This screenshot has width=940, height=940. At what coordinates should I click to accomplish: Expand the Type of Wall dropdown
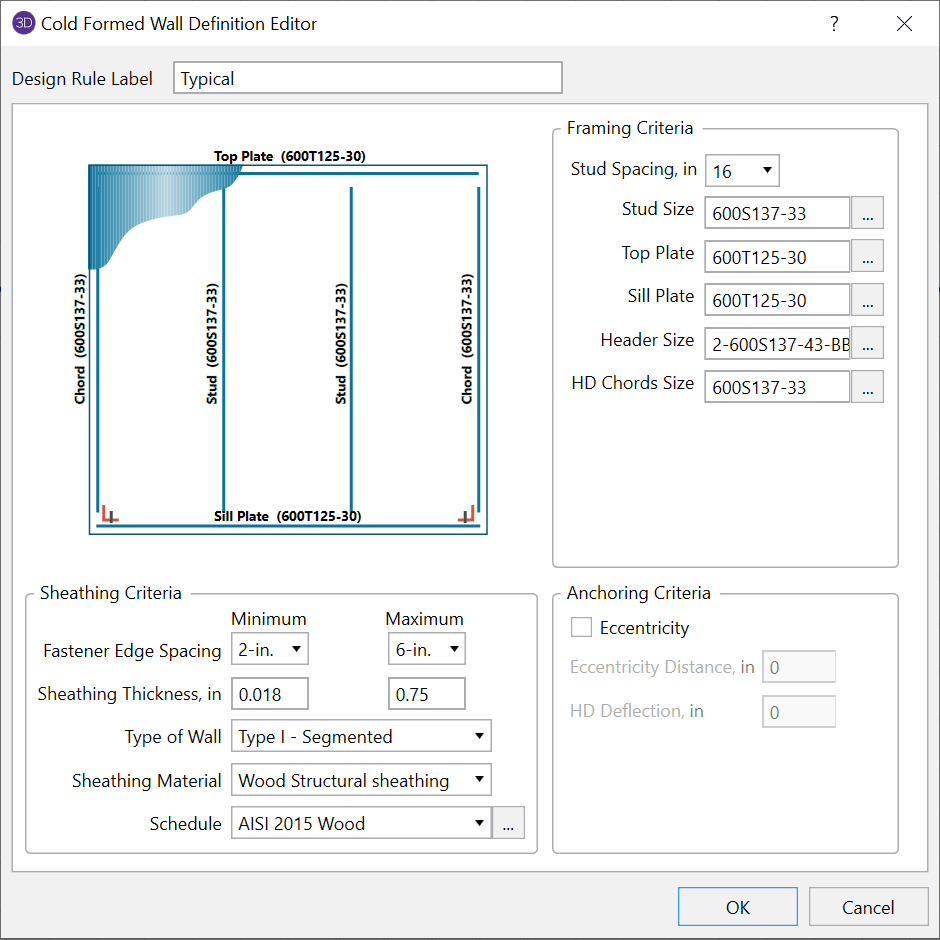361,737
